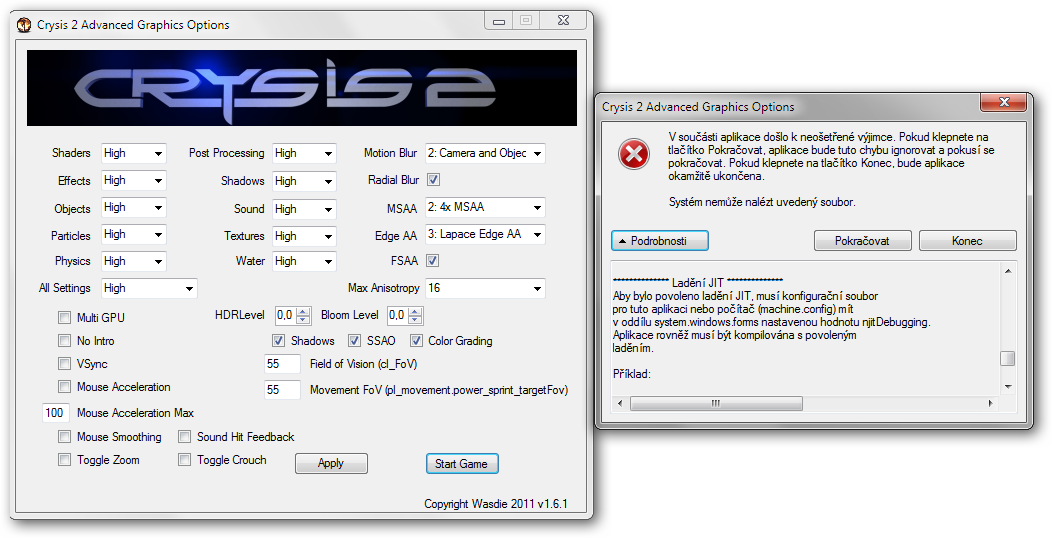Click the Copyright Wasdie 2011 v1.6.1 text
This screenshot has height=538, width=1052.
(x=496, y=504)
